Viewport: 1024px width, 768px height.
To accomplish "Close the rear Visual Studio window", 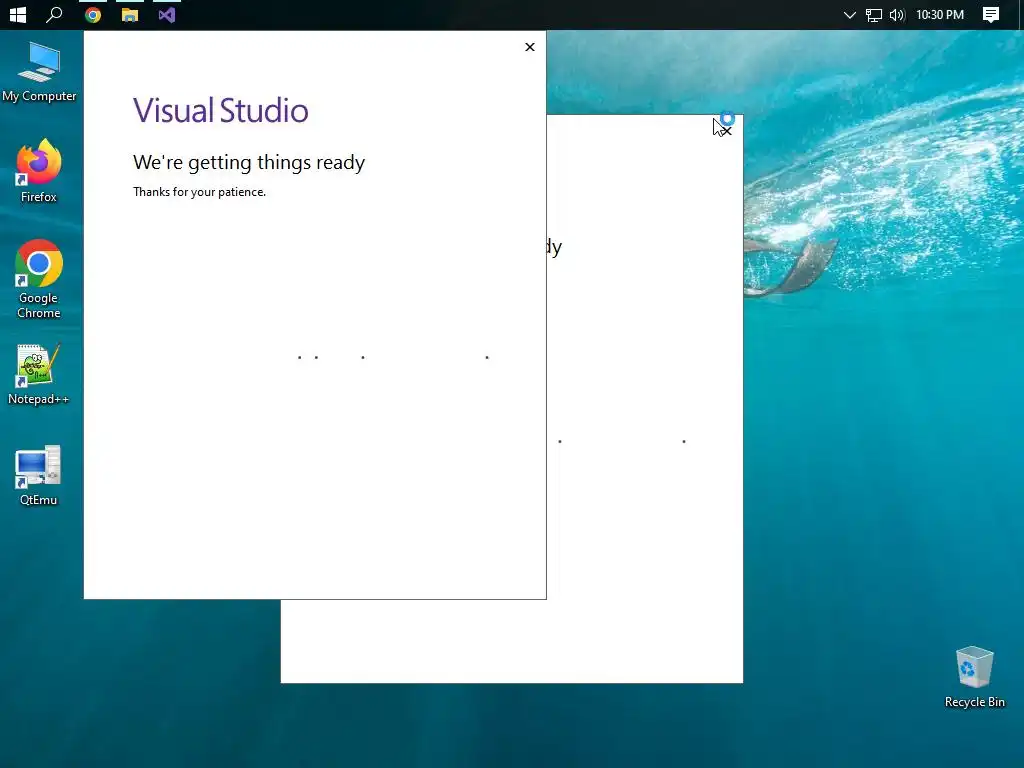I will pos(726,131).
